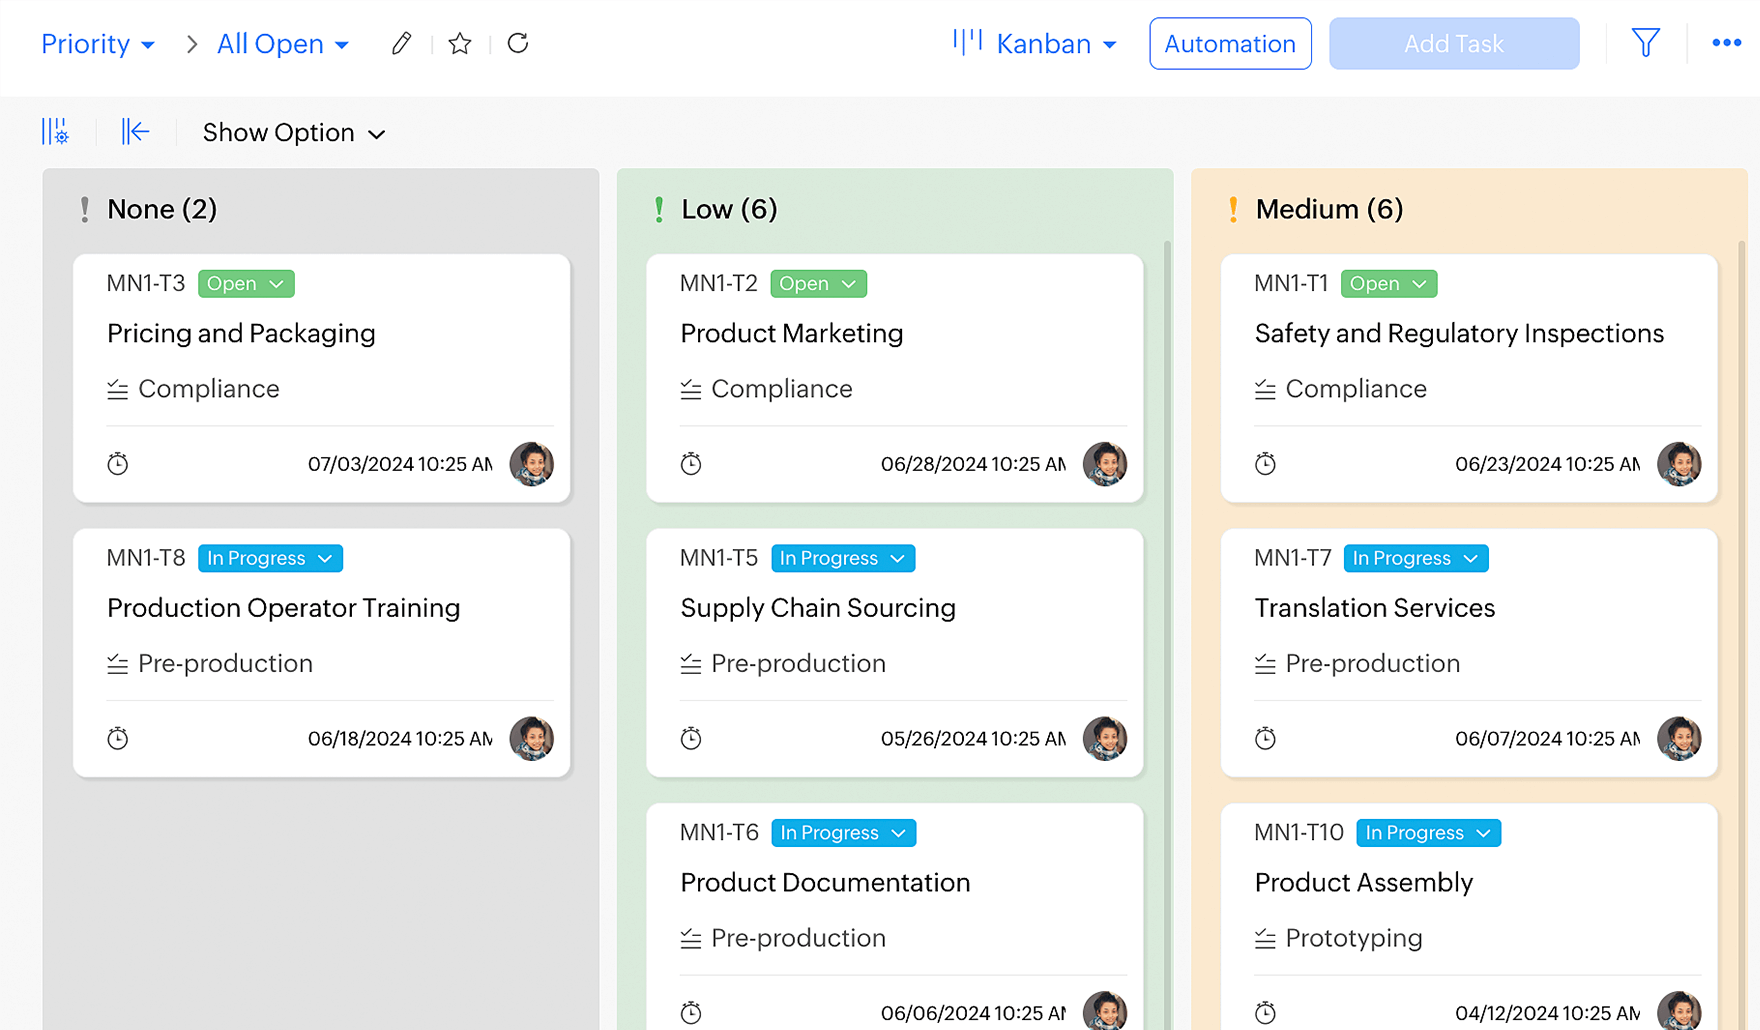Expand the Priority grouping dropdown

point(98,44)
